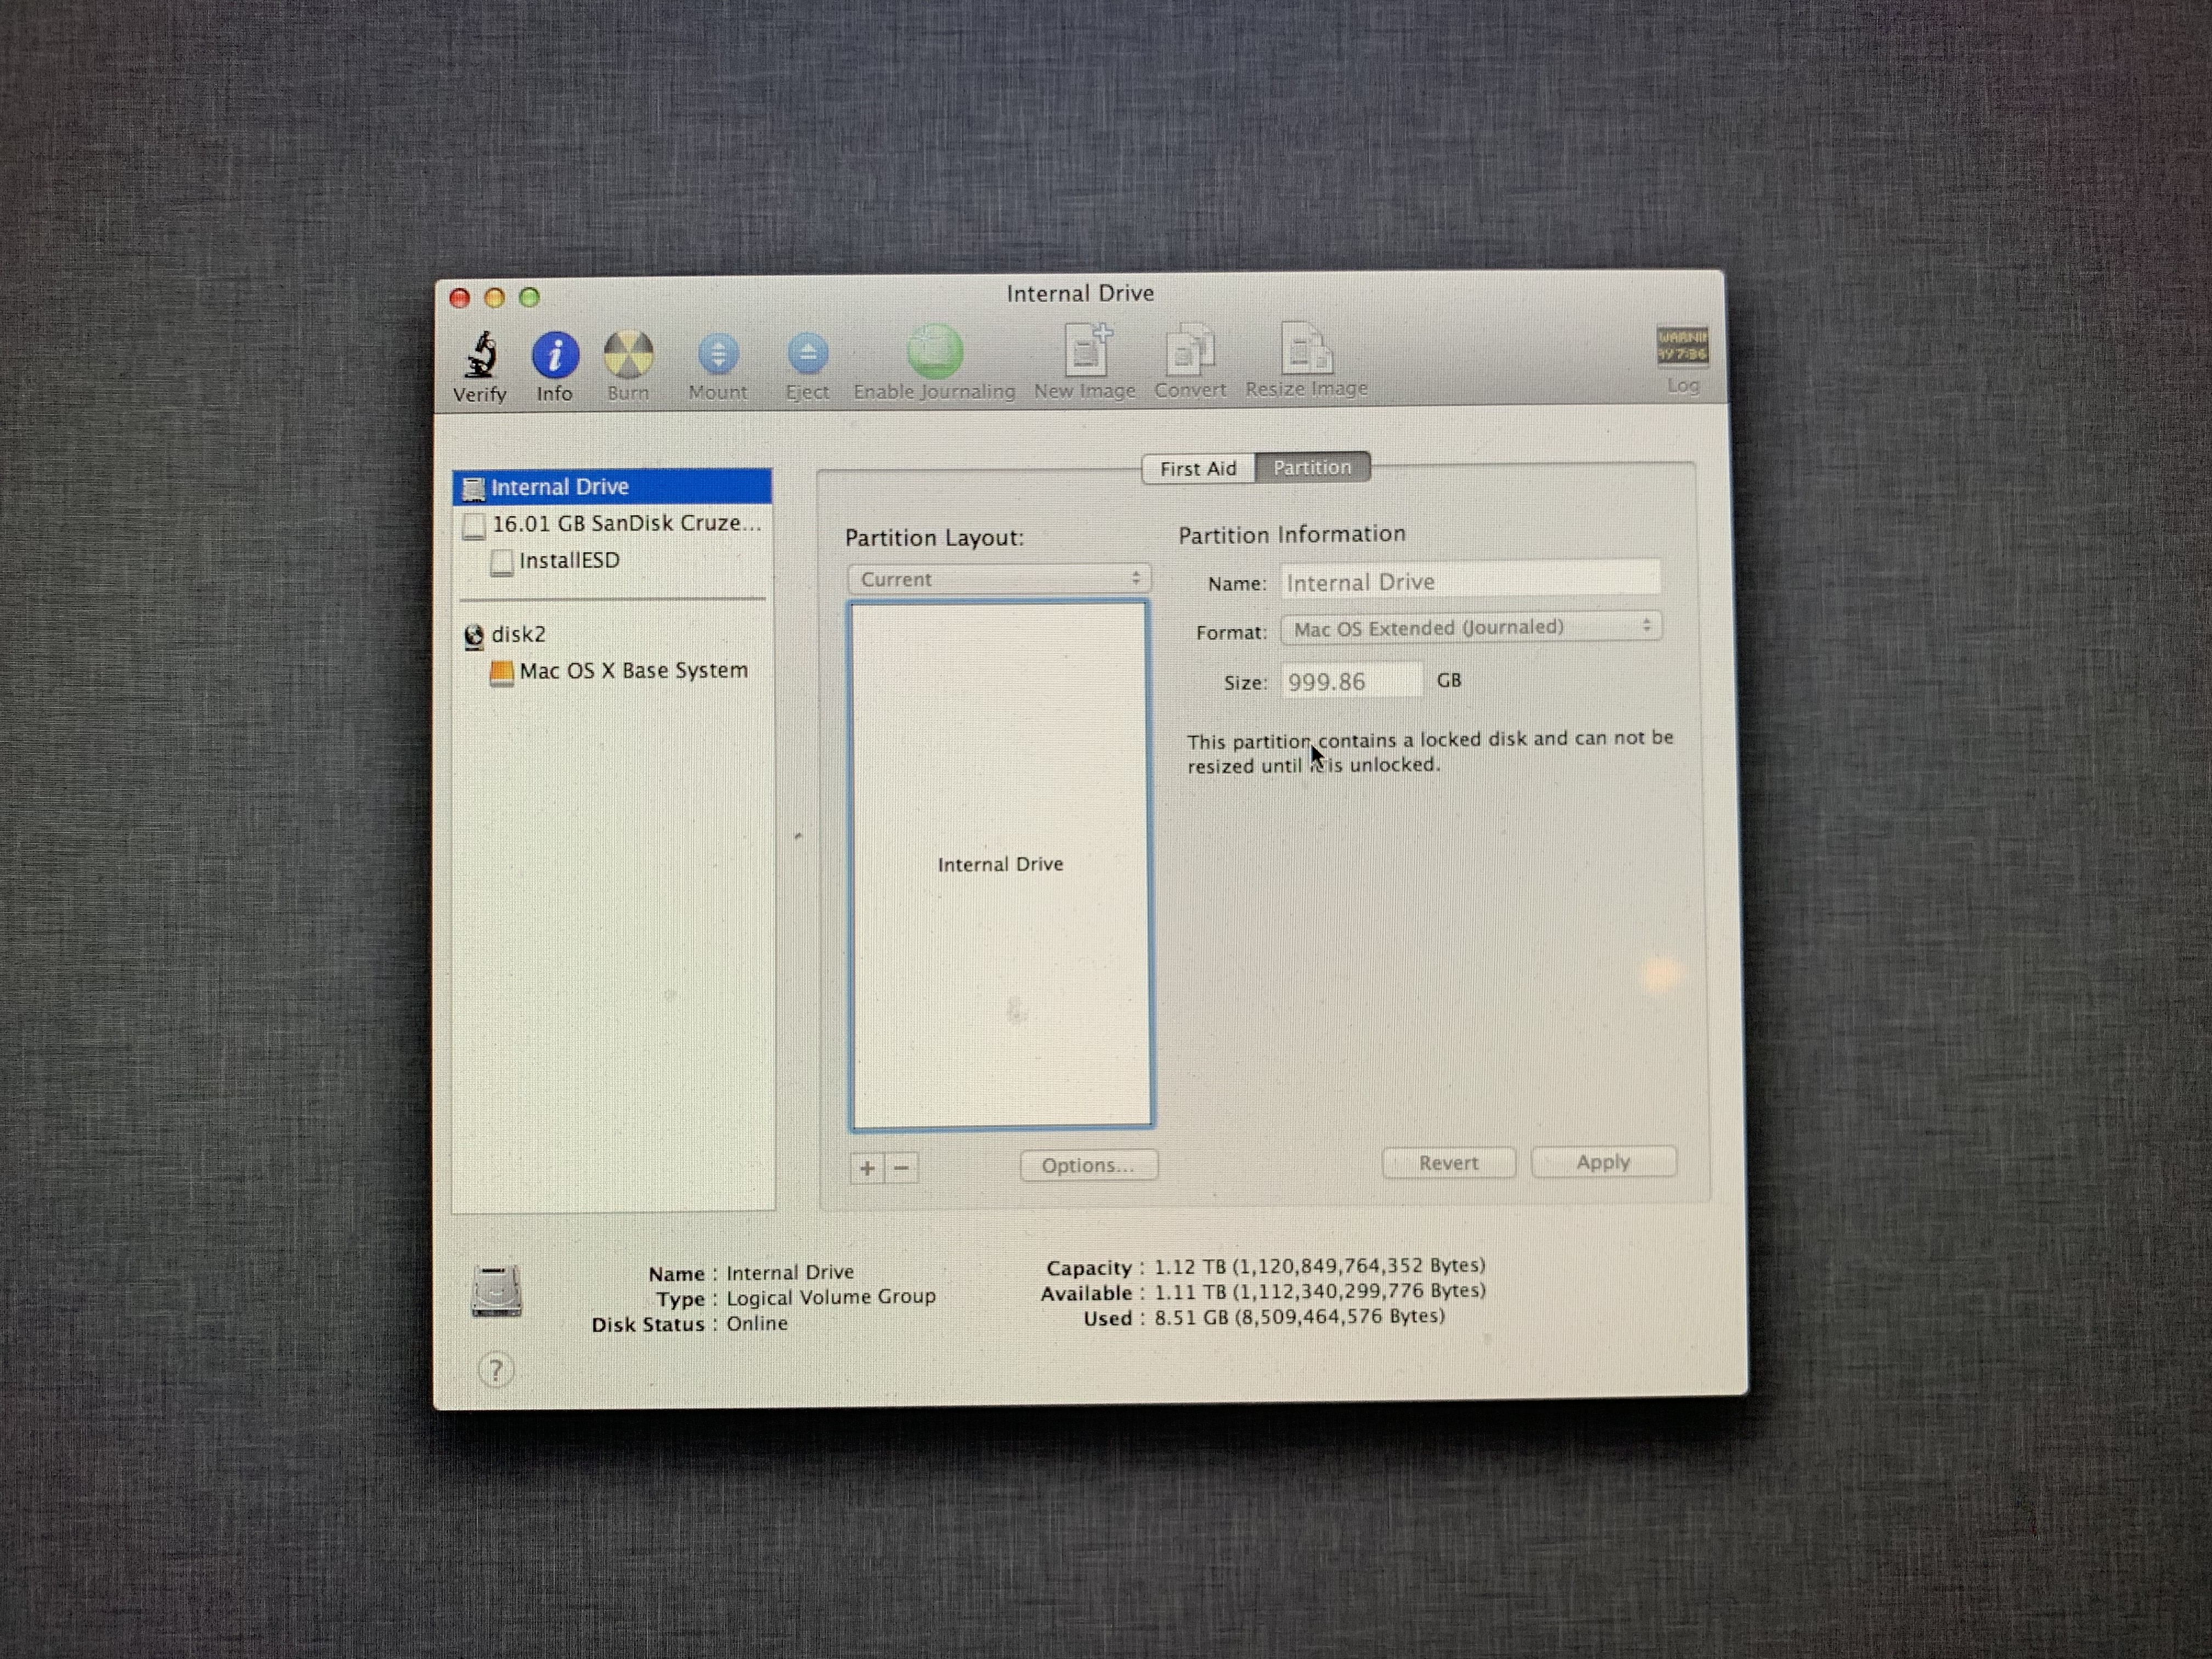Open the help question mark button

click(496, 1369)
